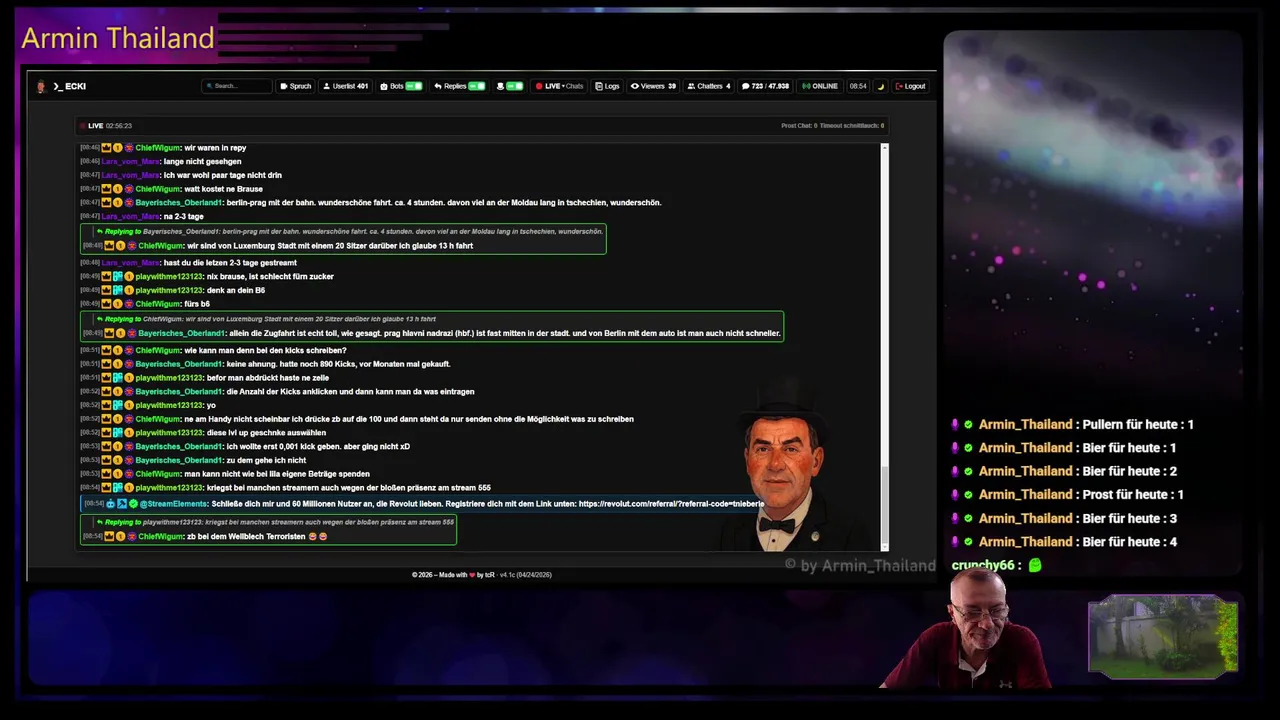Click the Viewers 39 counter

[x=653, y=86]
